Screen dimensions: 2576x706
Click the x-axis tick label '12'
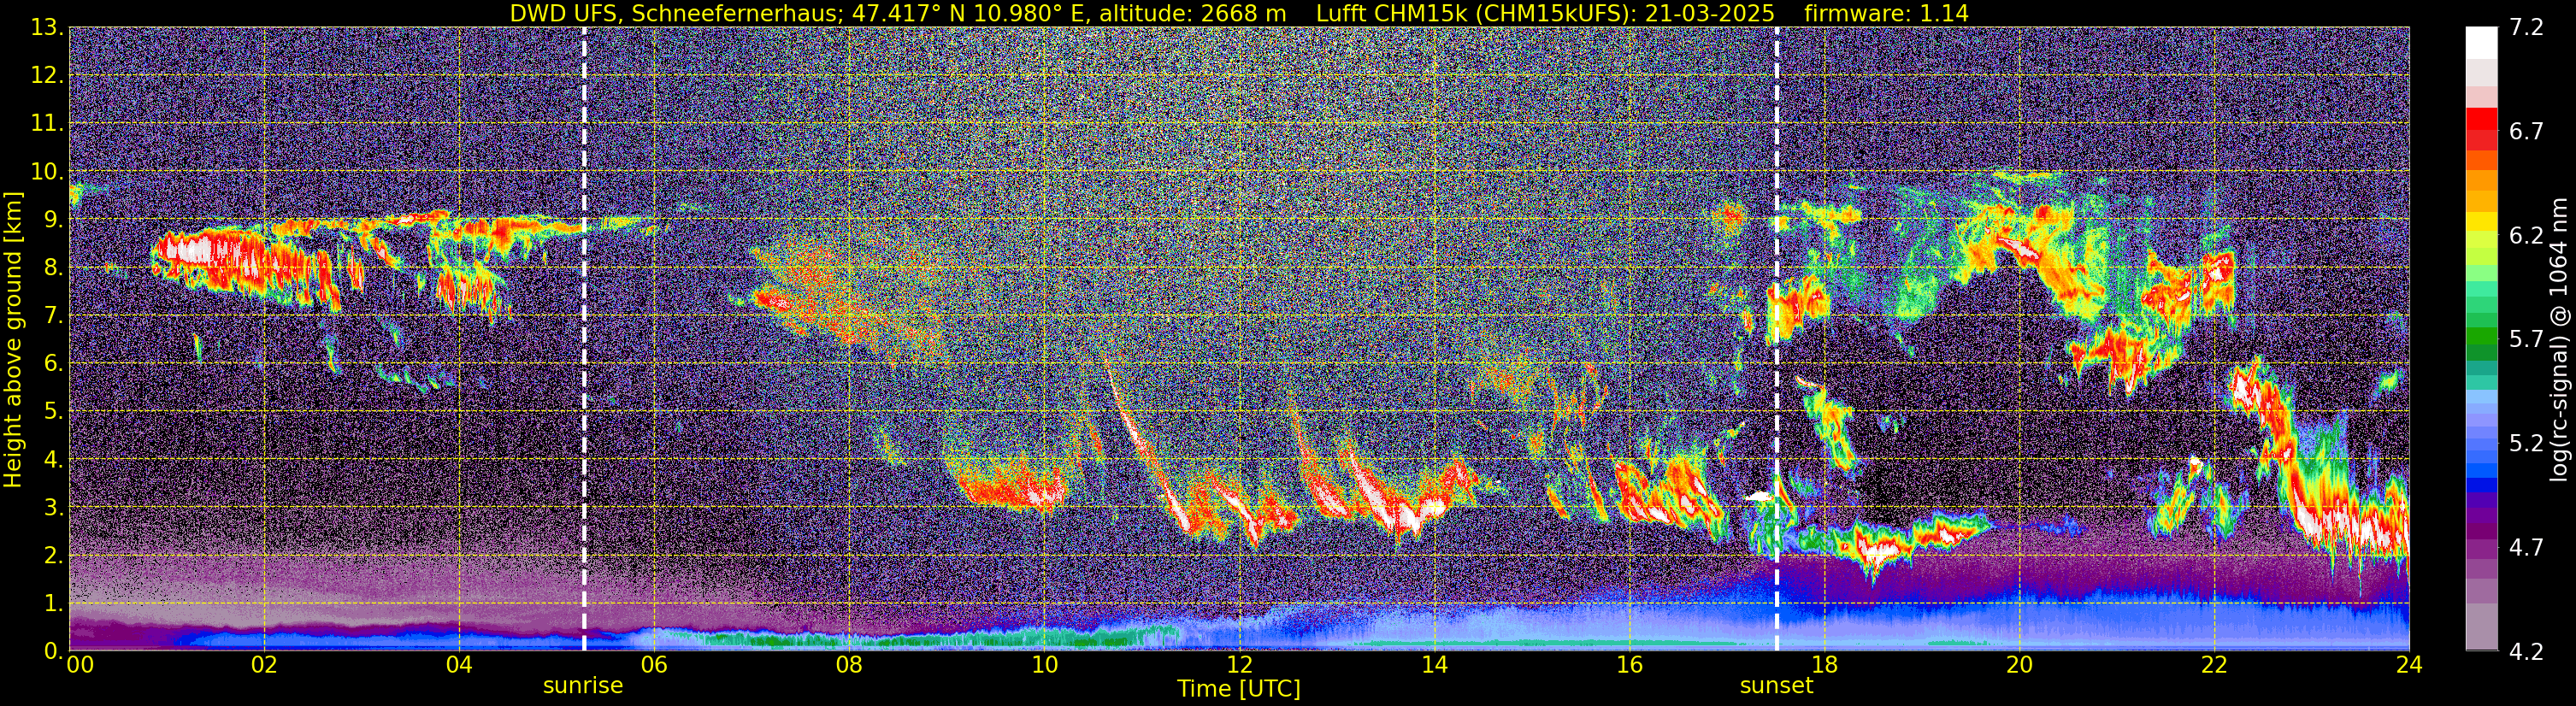(1239, 665)
